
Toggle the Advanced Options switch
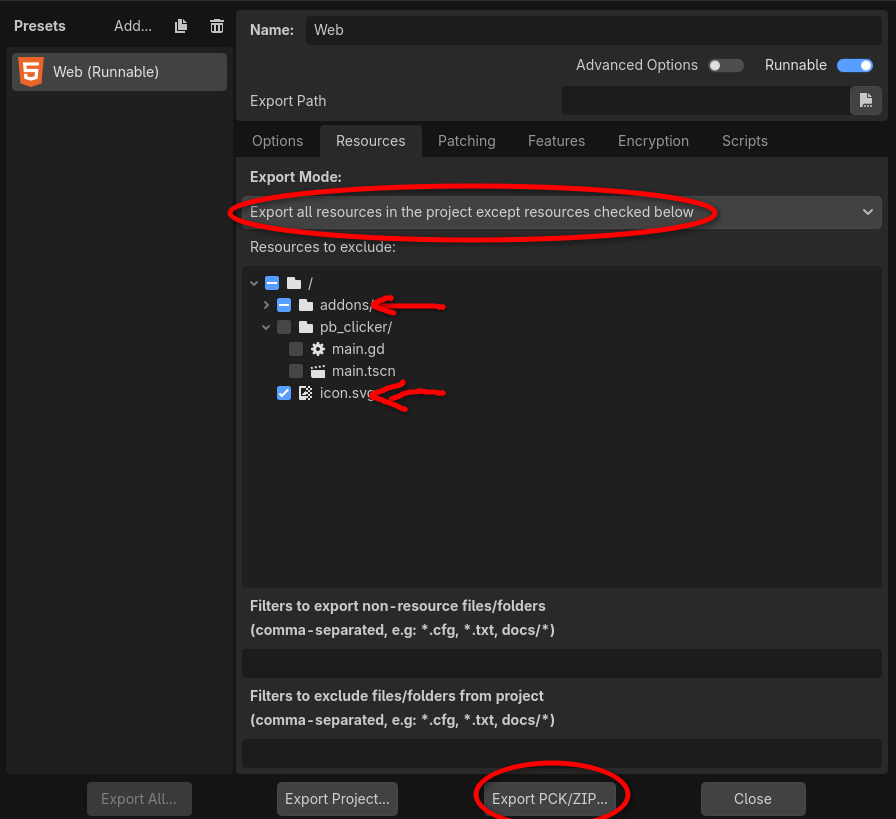click(x=726, y=65)
